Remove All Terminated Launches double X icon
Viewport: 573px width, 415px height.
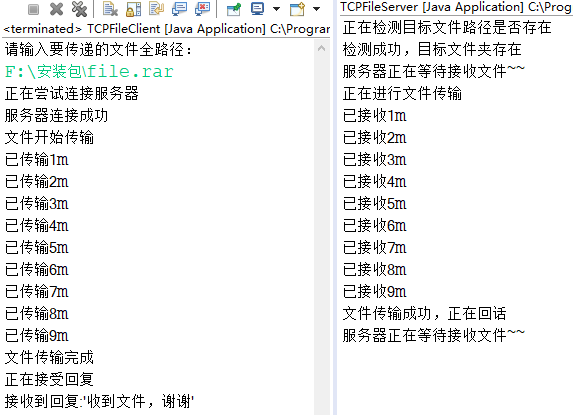click(79, 9)
